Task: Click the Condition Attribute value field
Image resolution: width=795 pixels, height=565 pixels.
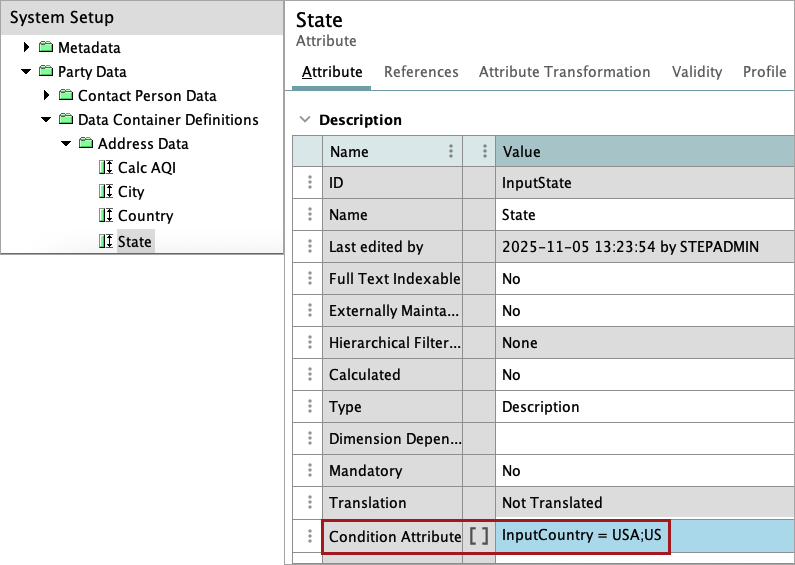Action: tap(583, 536)
